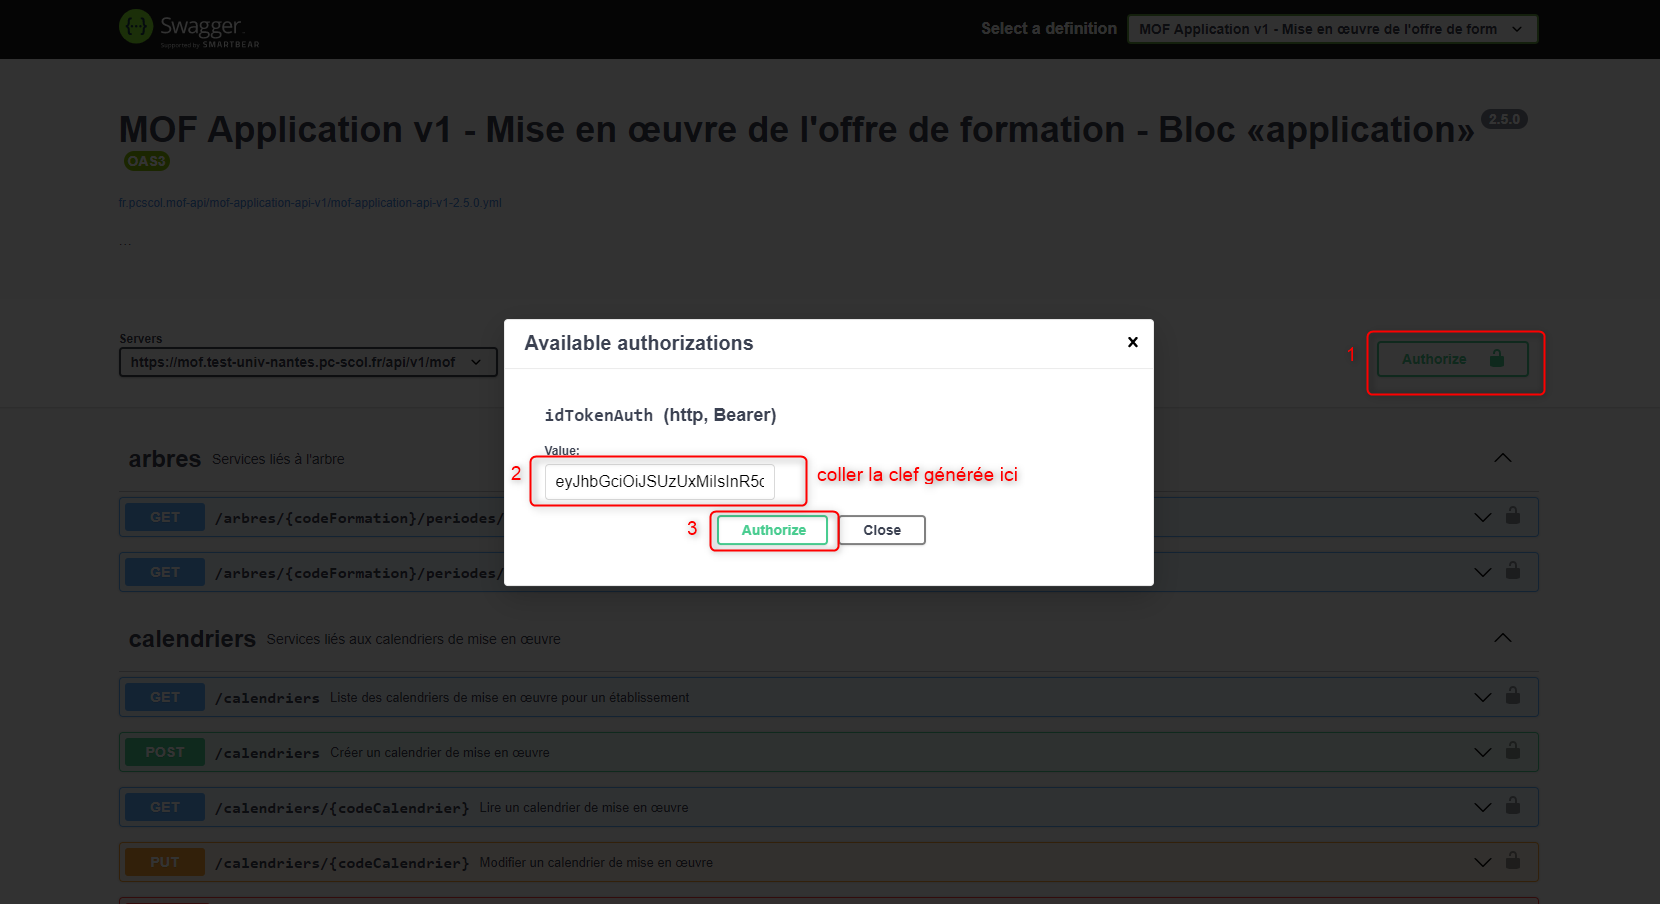Expand the POST /calendriers operation chevron
This screenshot has height=904, width=1660.
tap(1482, 752)
